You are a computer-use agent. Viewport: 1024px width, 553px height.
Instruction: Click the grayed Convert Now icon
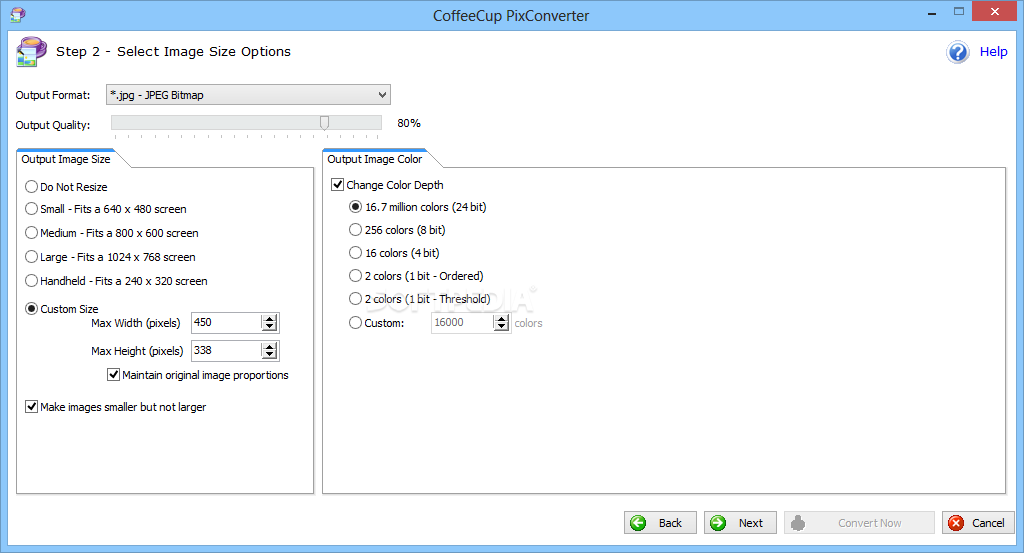797,523
